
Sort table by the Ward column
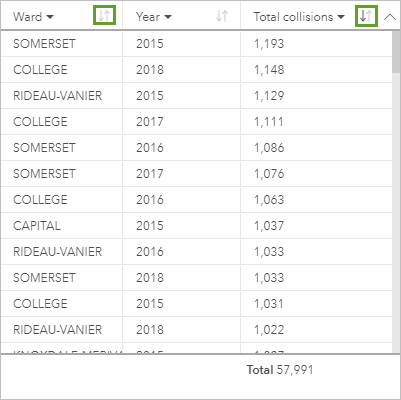pos(104,15)
